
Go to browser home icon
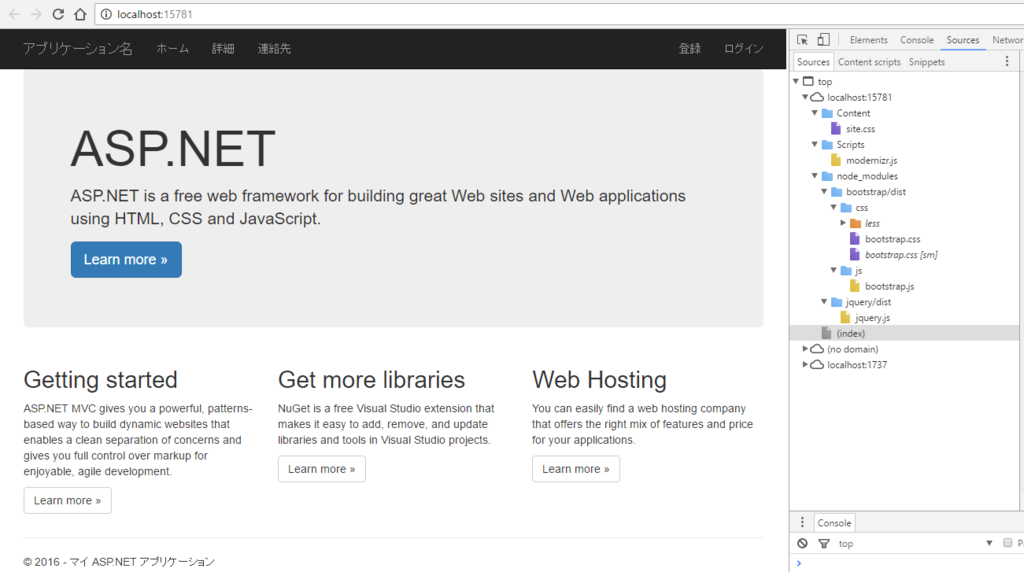(x=80, y=14)
